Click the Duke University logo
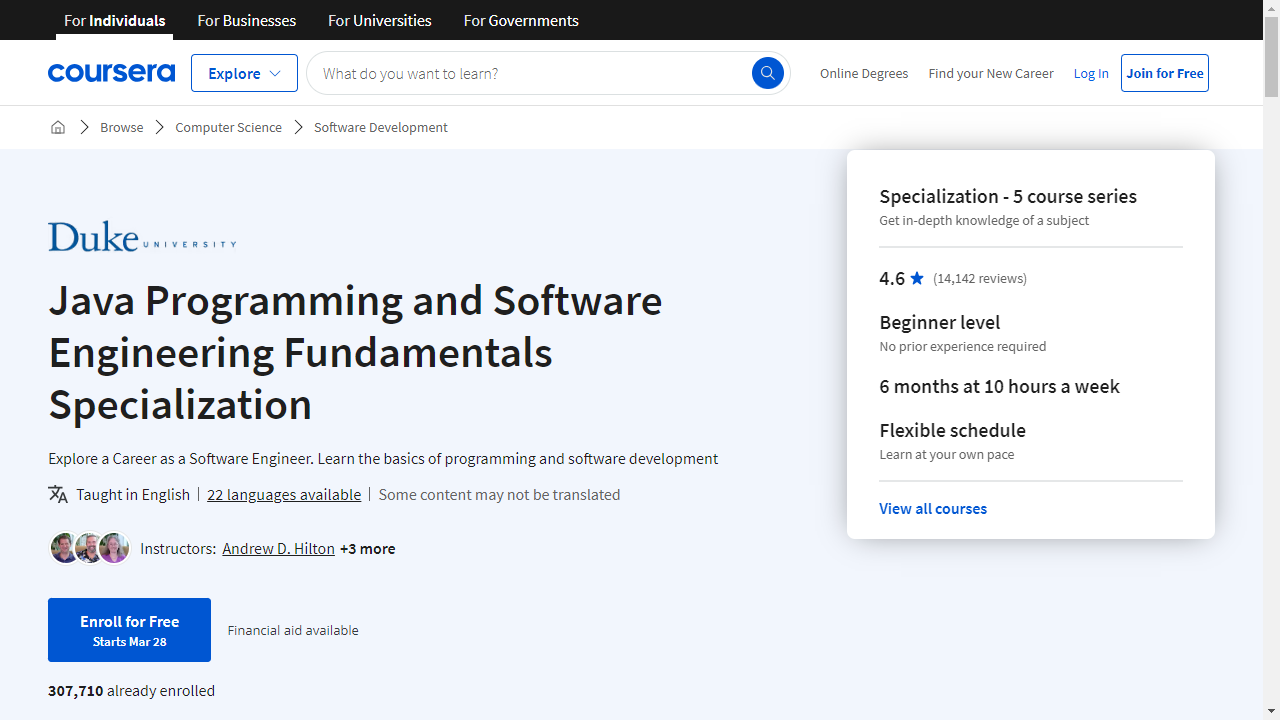The image size is (1280, 720). pos(142,237)
